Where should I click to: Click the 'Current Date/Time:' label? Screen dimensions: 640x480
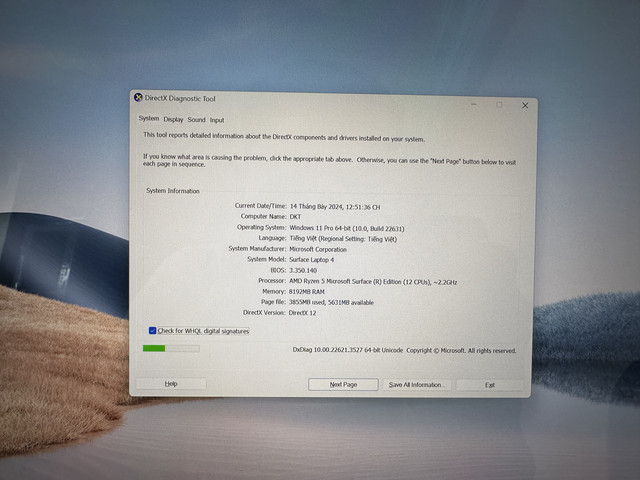coord(260,206)
